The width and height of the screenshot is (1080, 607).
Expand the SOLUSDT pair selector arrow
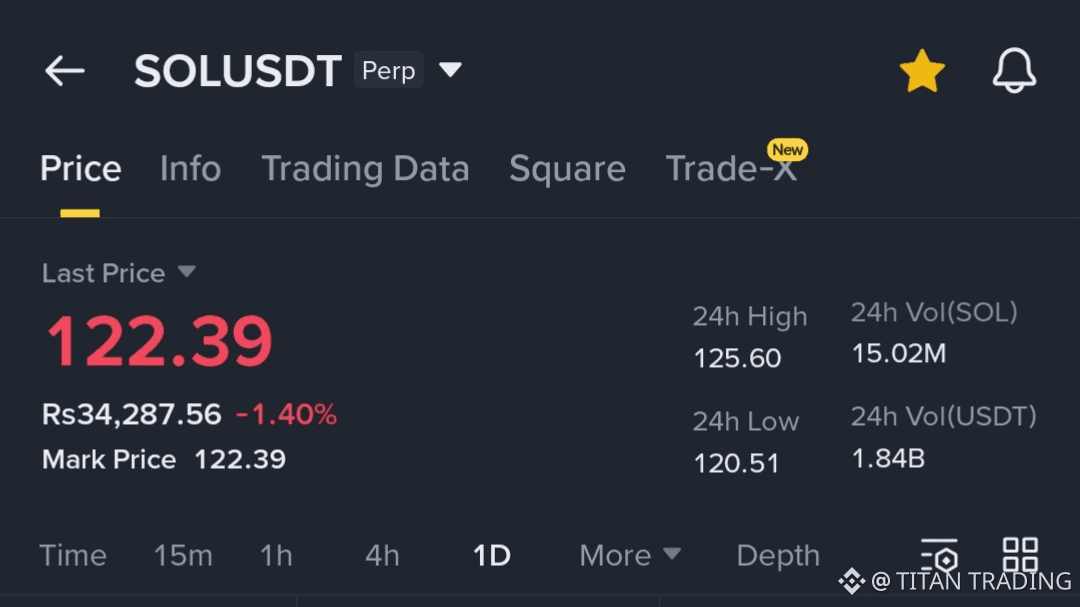451,70
